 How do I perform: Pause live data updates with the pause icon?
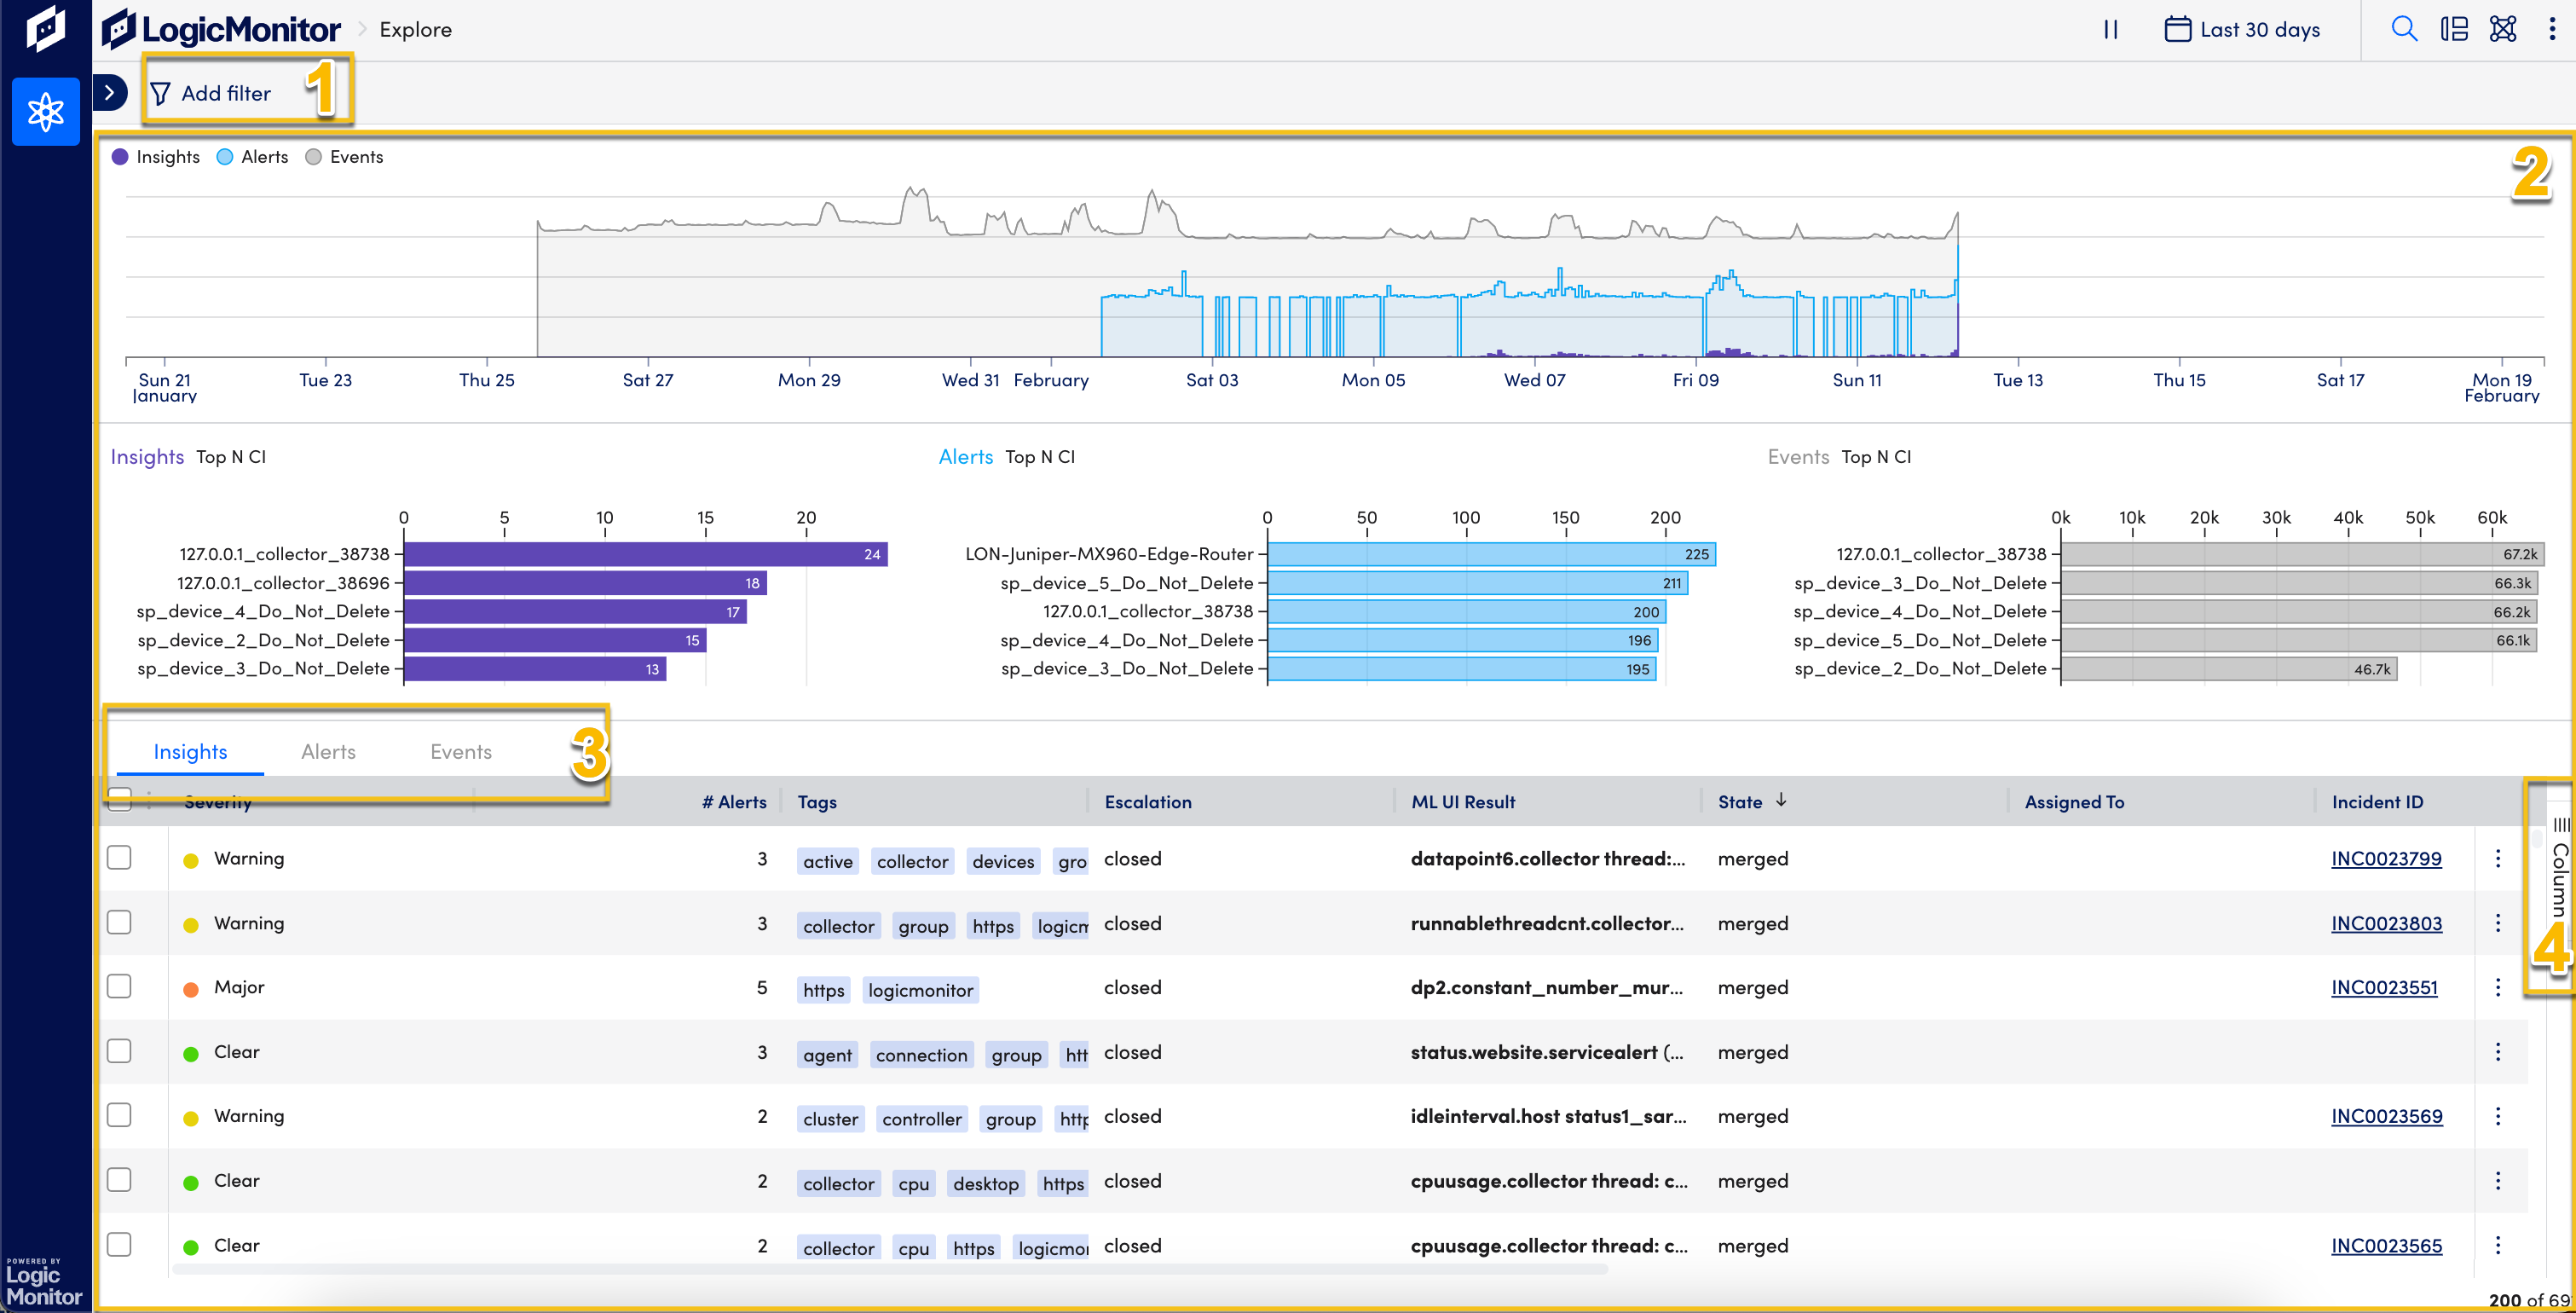pos(2110,29)
